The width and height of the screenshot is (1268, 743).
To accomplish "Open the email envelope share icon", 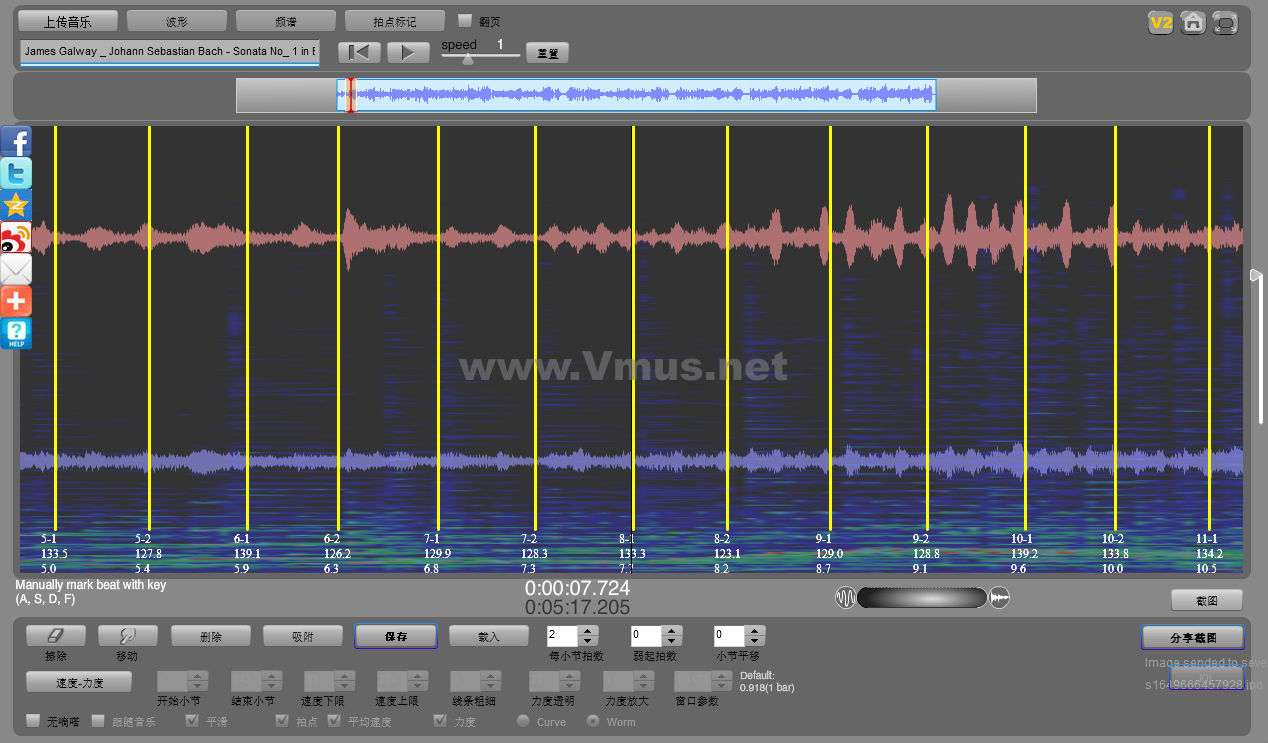I will (16, 269).
